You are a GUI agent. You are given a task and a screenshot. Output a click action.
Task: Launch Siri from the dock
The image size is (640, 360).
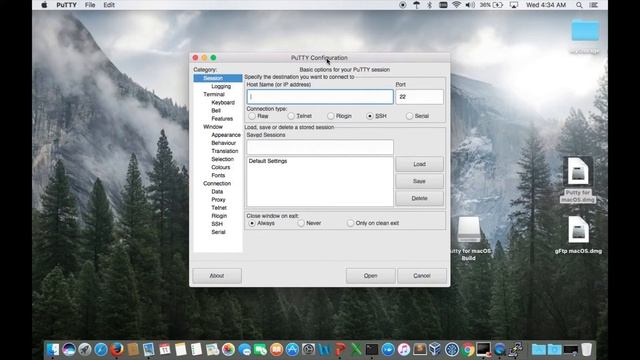pos(69,349)
